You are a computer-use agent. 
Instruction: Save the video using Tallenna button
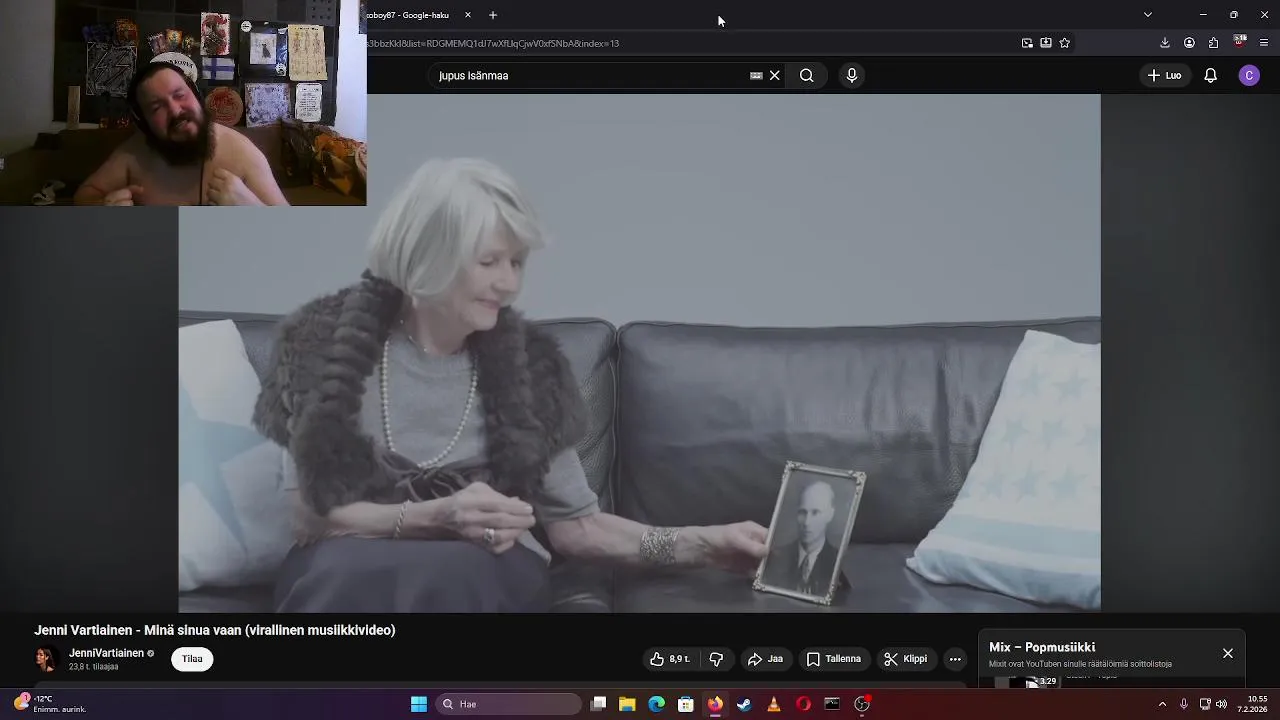click(833, 659)
